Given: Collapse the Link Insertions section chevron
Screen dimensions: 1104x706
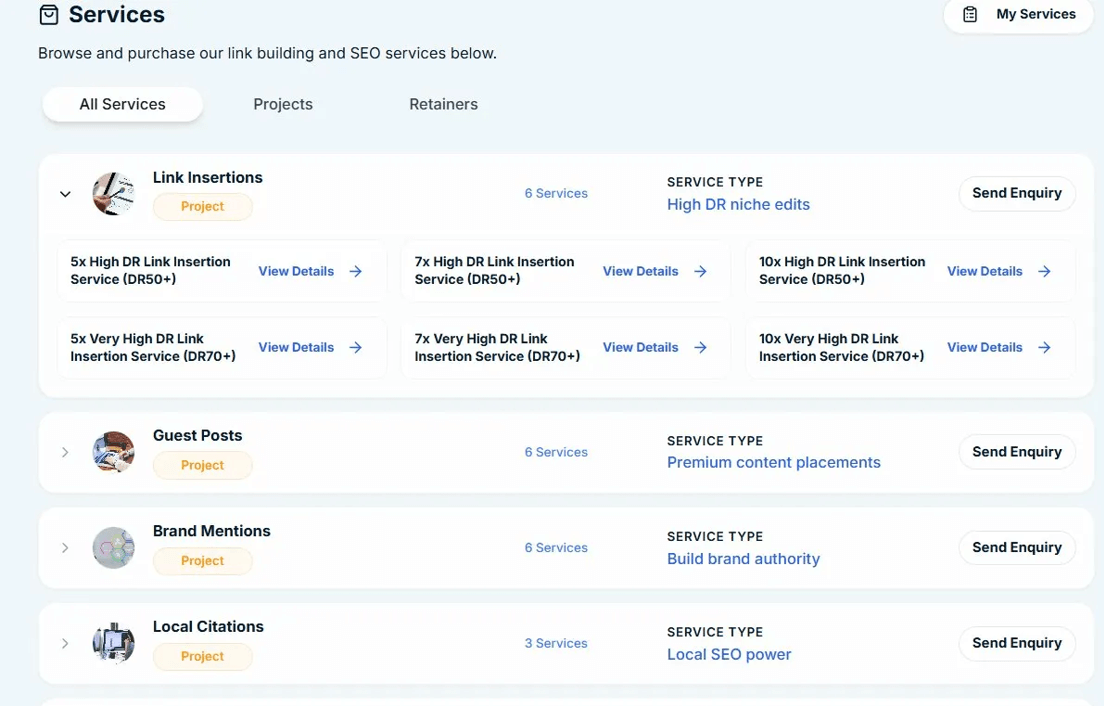Looking at the screenshot, I should 65,194.
